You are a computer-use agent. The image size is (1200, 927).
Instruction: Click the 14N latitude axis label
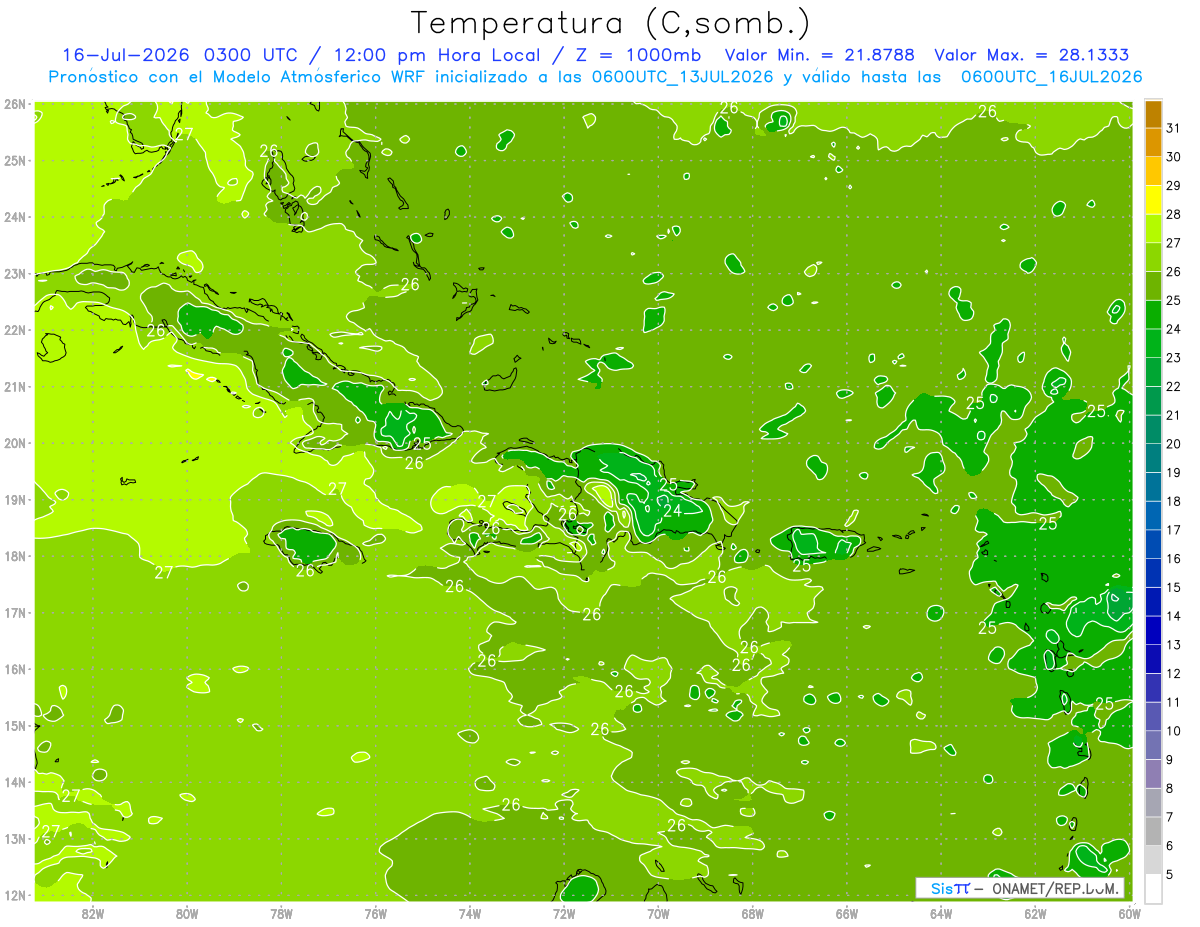pyautogui.click(x=14, y=782)
